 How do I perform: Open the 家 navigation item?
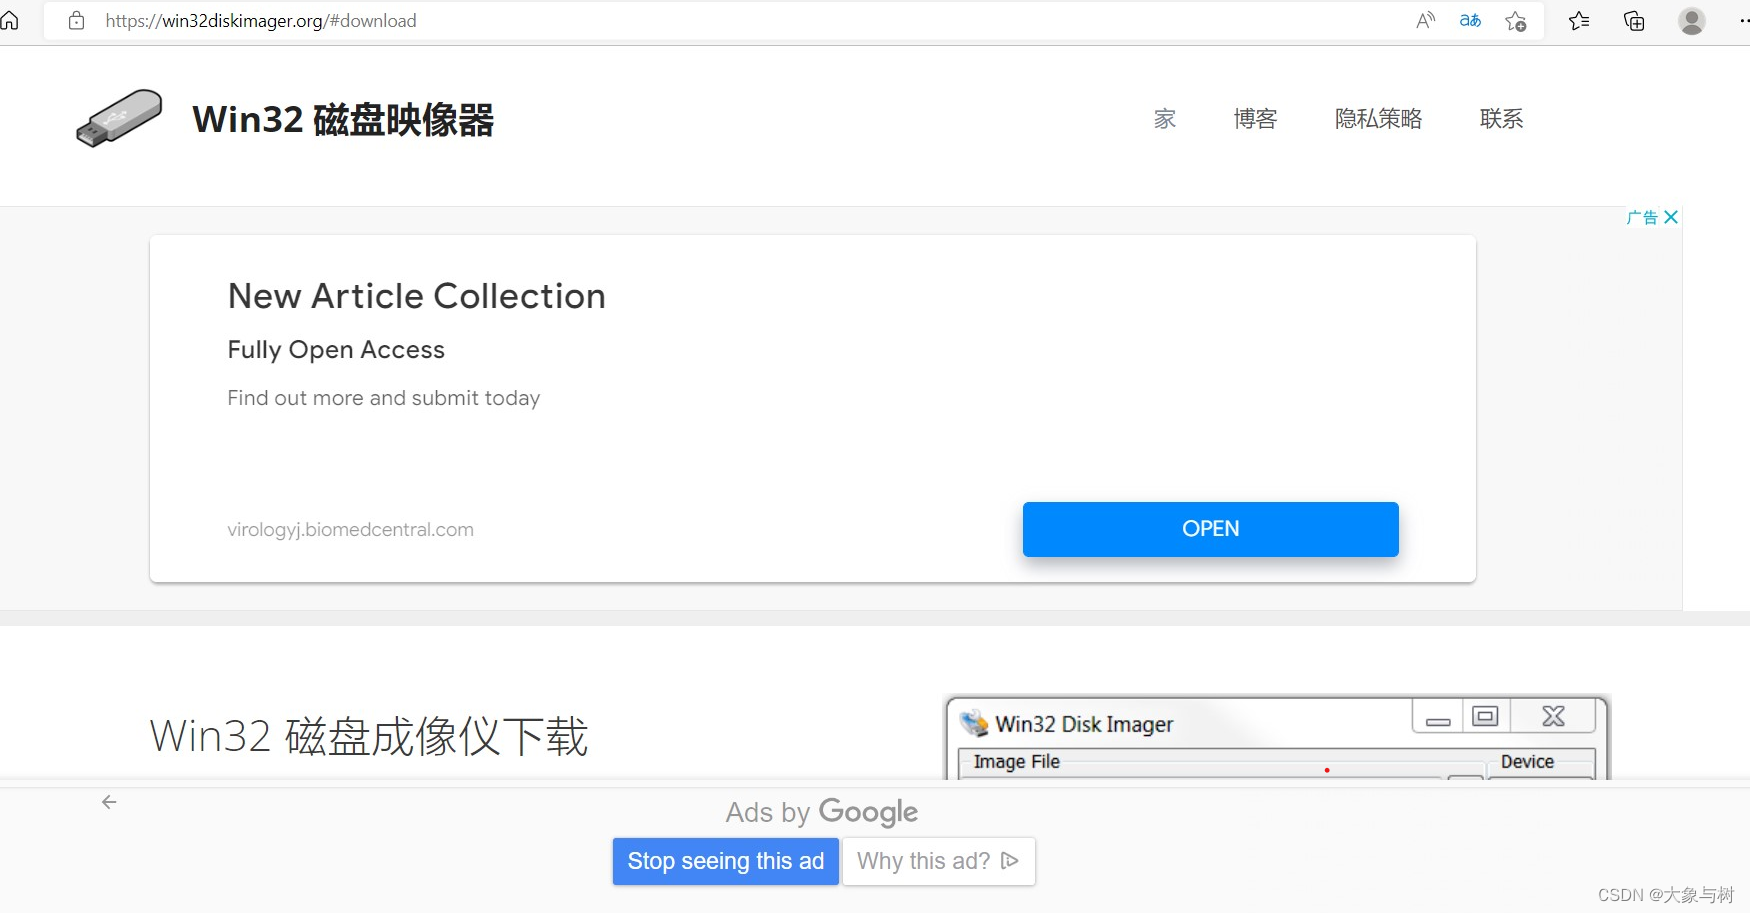click(x=1165, y=119)
